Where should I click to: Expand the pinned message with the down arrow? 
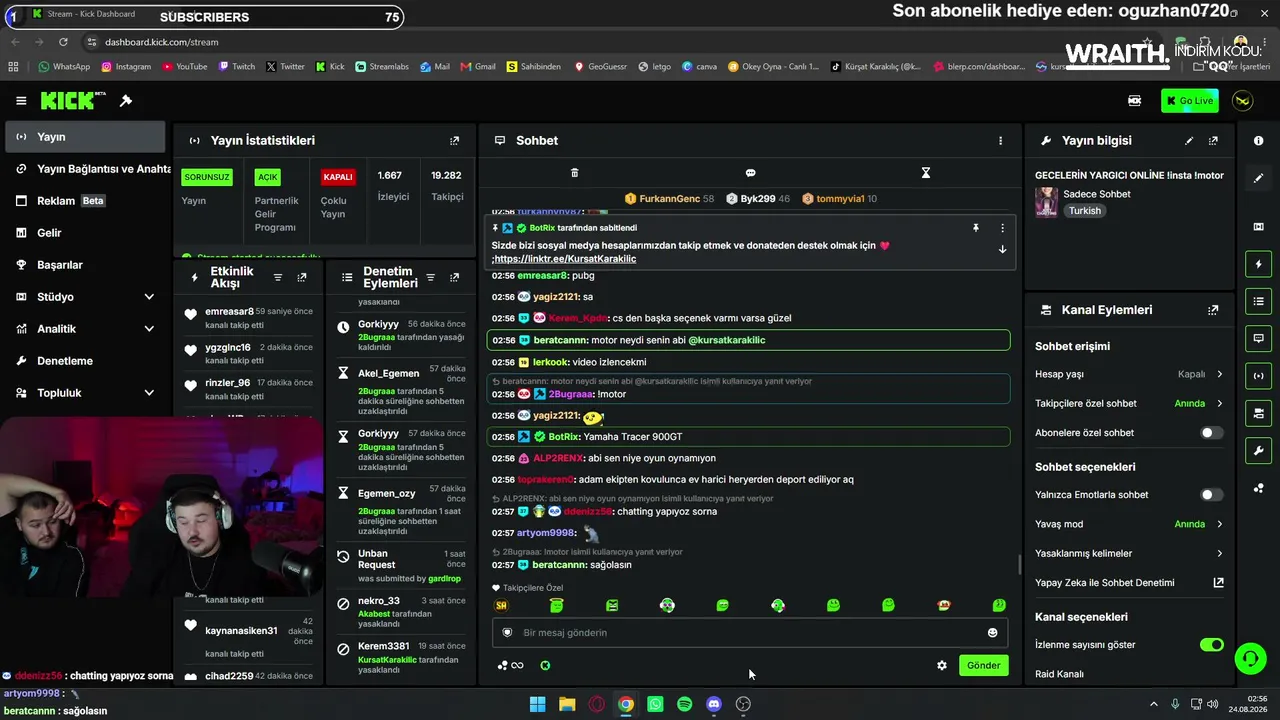(1002, 249)
